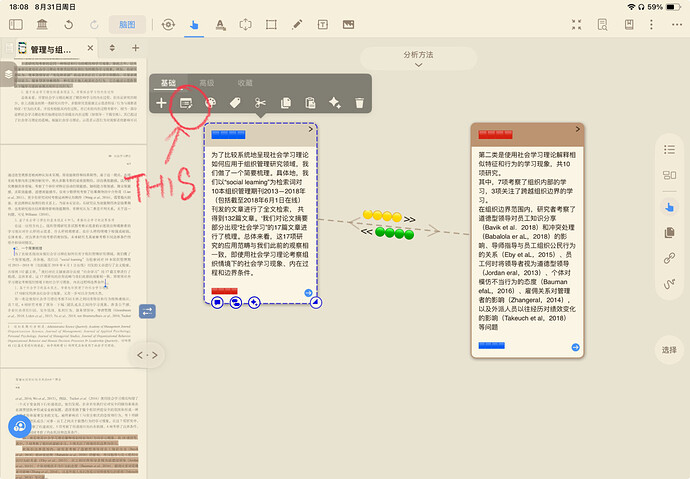Toggle the 脑图 mindmap mode button

coord(125,23)
